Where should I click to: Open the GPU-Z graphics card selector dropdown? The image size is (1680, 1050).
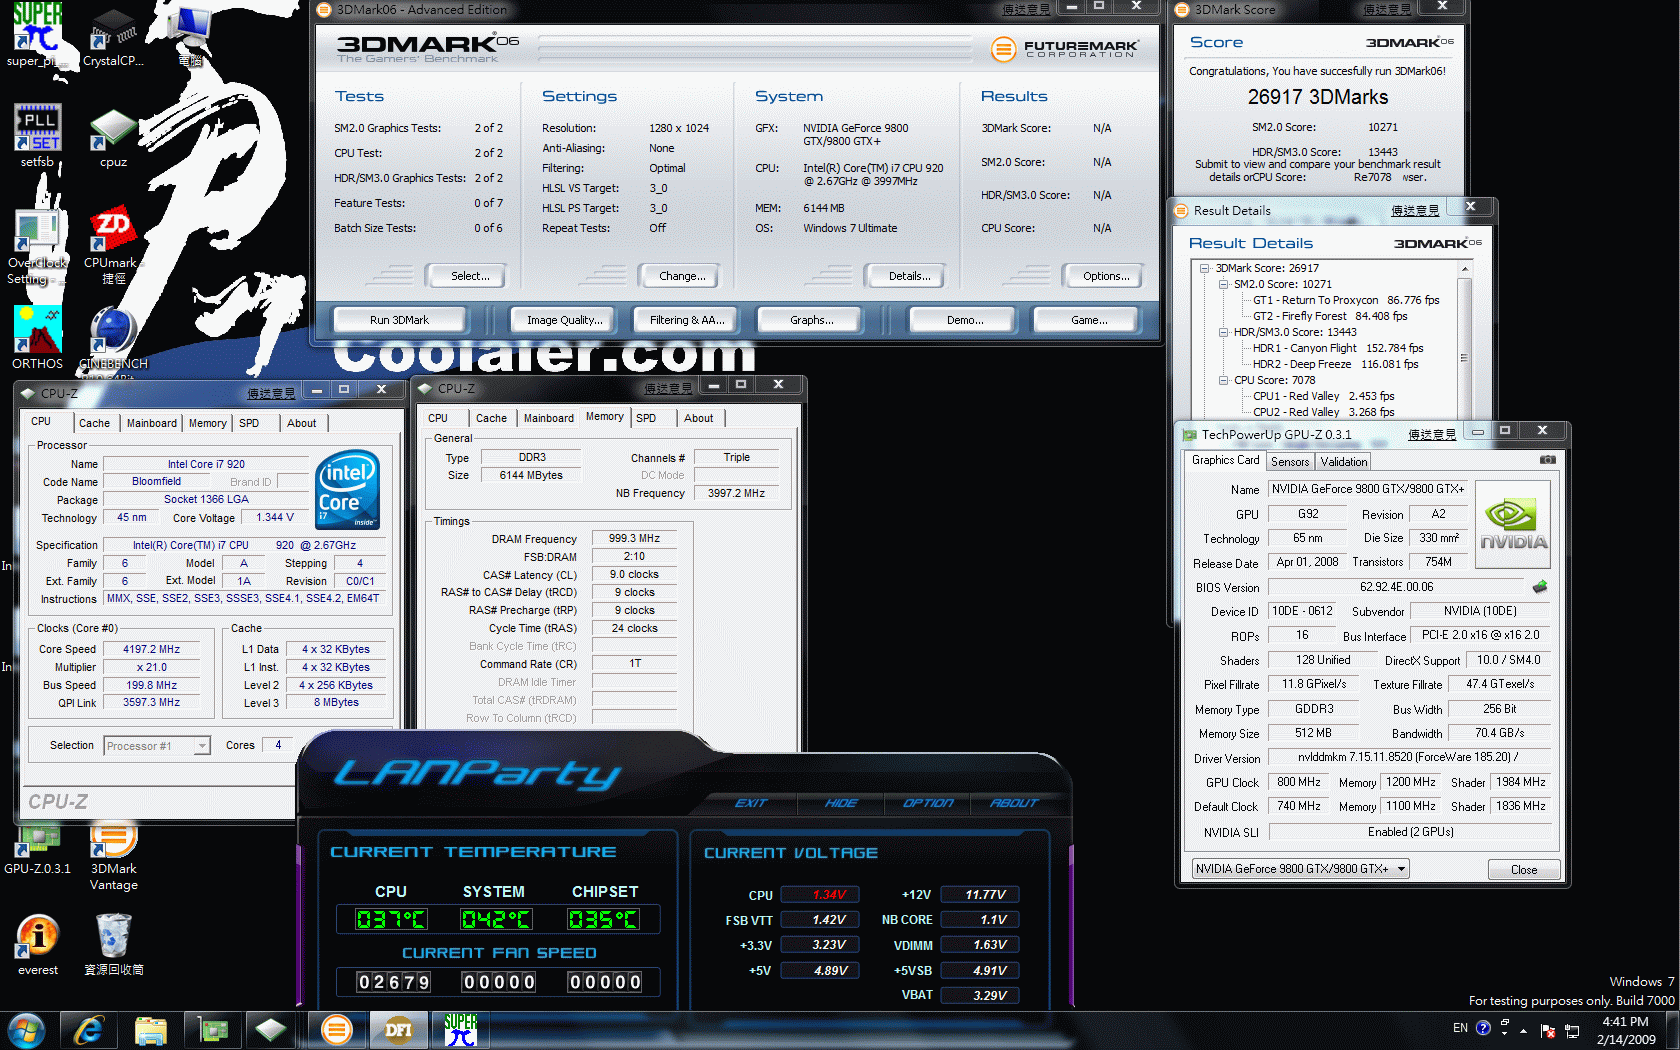click(x=1300, y=869)
